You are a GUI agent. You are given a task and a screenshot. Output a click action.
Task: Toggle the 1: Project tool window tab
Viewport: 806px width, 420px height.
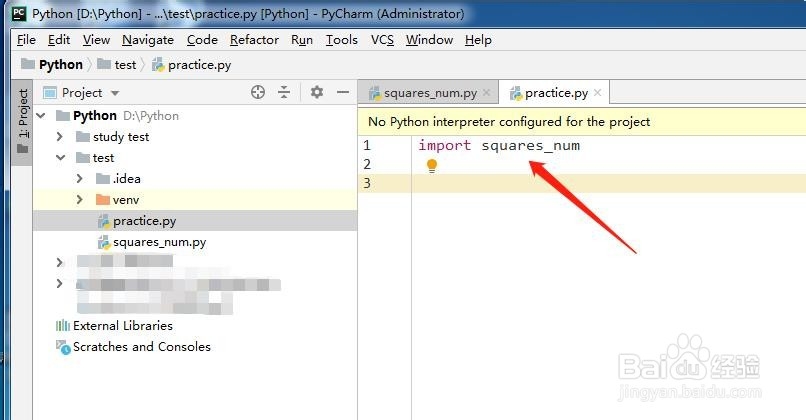22,122
